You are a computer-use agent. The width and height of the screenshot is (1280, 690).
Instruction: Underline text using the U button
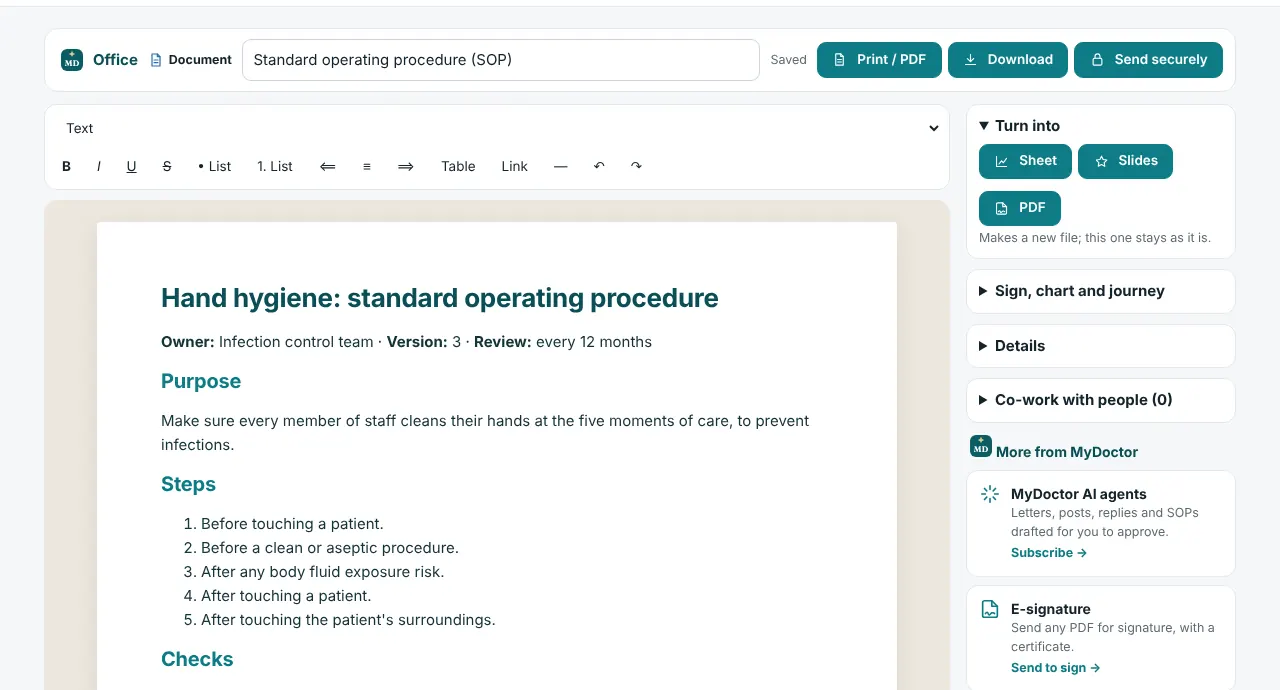coord(131,167)
